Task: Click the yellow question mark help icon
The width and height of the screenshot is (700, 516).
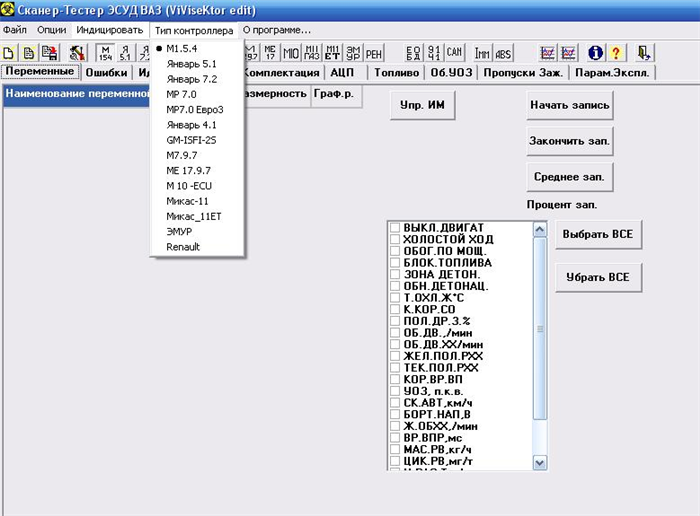Action: pyautogui.click(x=616, y=53)
